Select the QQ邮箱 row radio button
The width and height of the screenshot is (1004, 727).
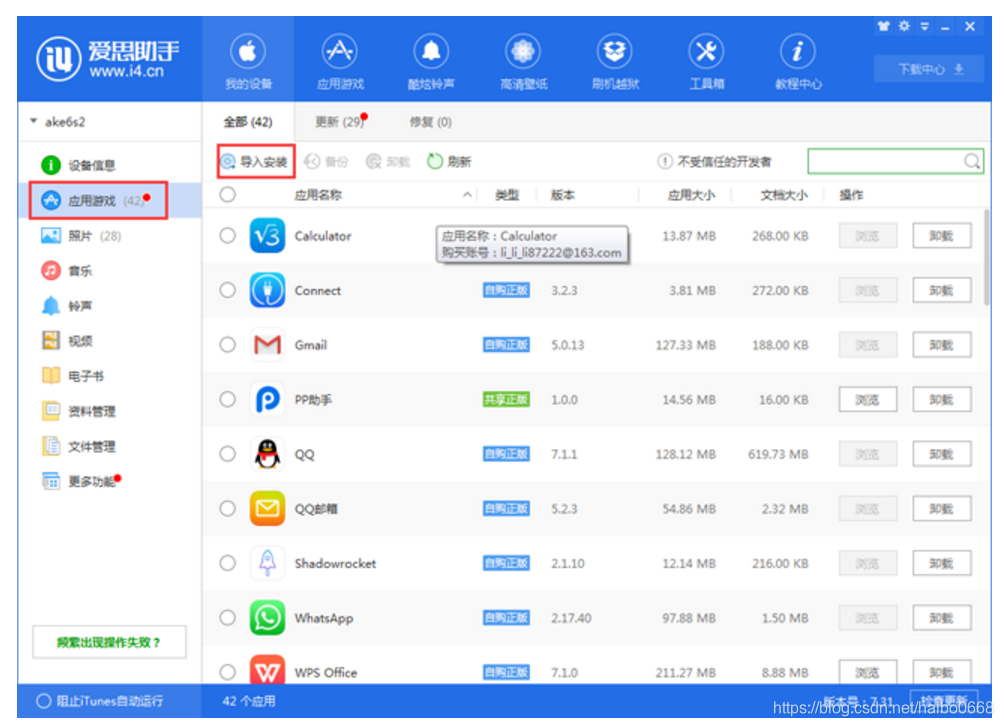pos(227,509)
